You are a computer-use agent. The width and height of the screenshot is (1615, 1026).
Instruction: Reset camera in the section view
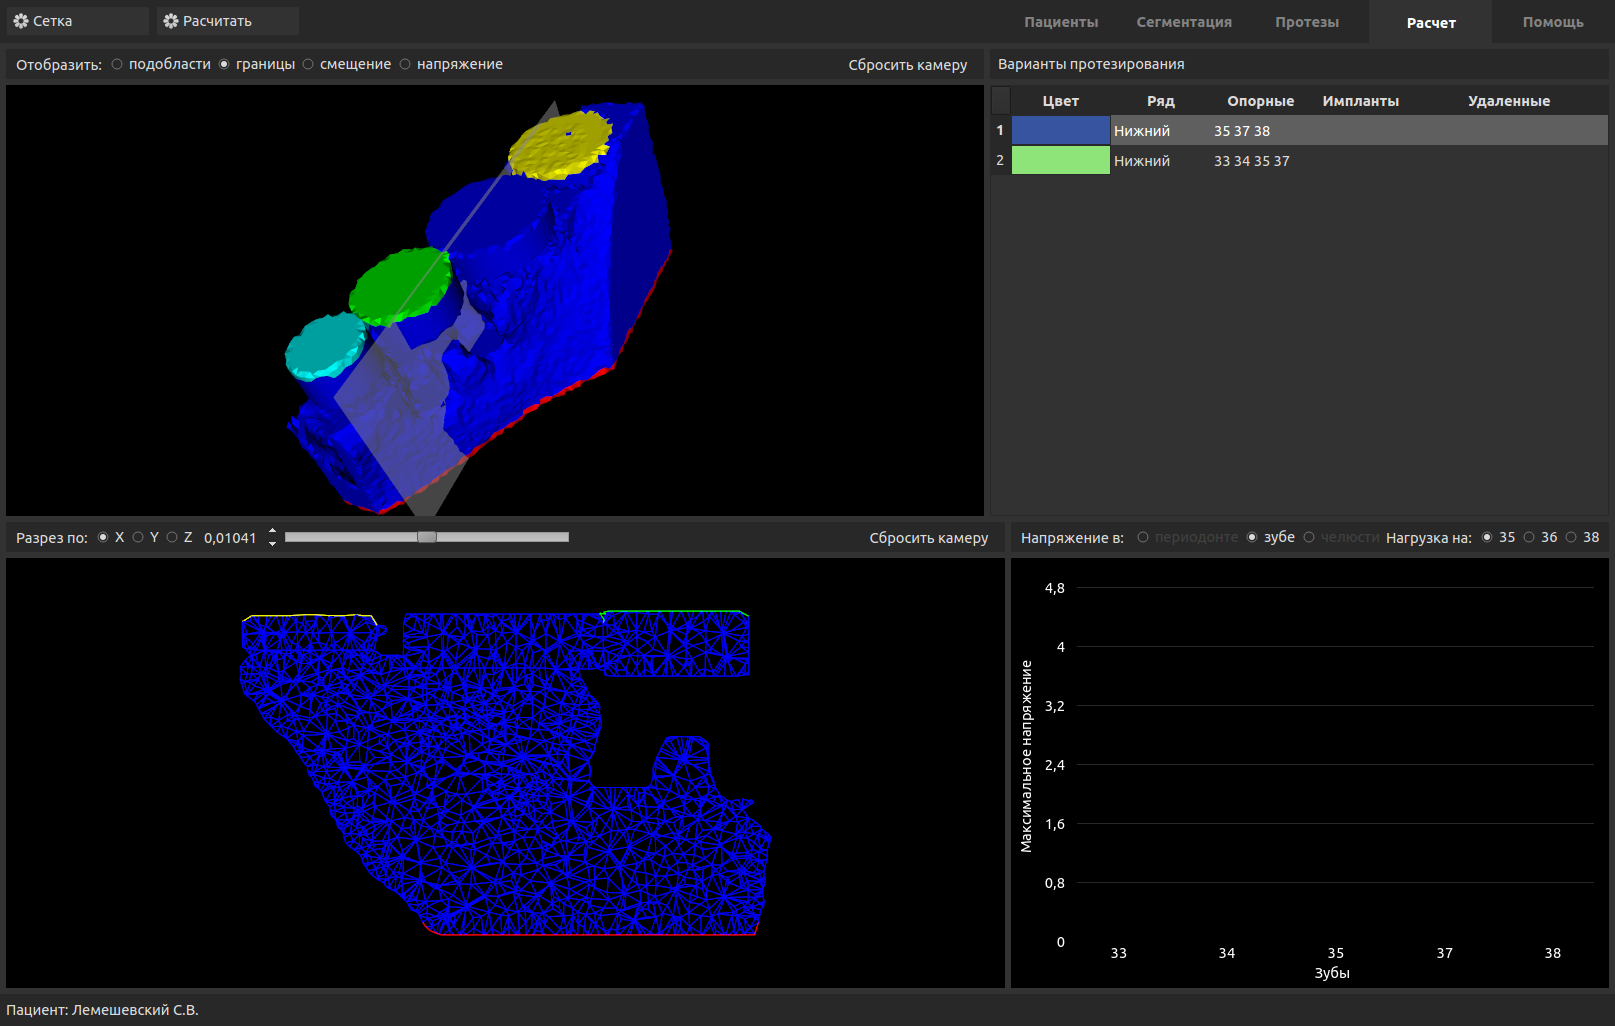point(928,538)
